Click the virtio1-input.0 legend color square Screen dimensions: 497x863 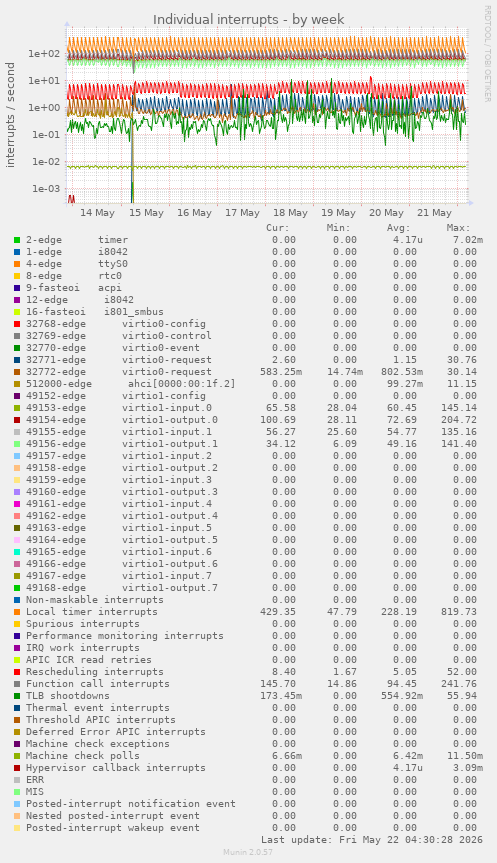tap(17, 408)
